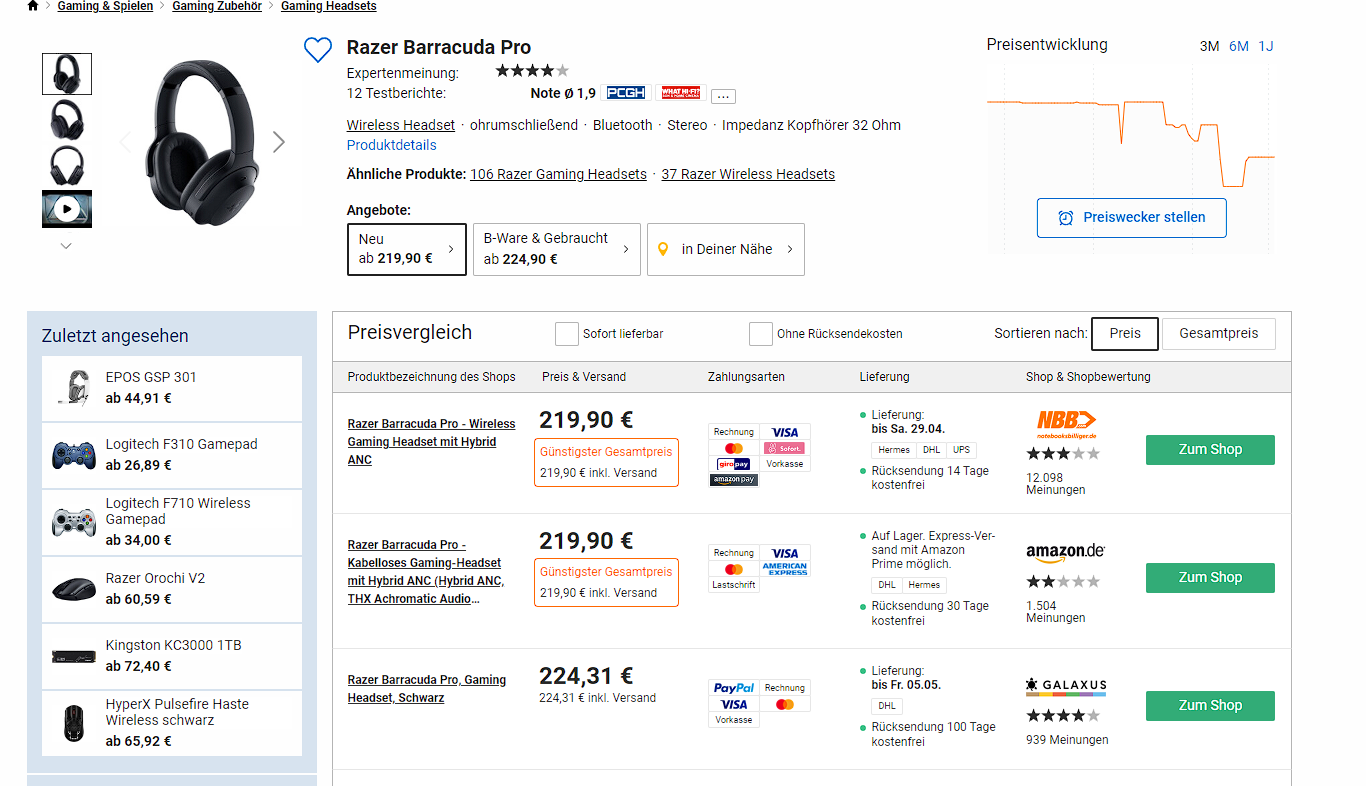Show previous product image arrow
This screenshot has width=1366, height=786.
(125, 142)
